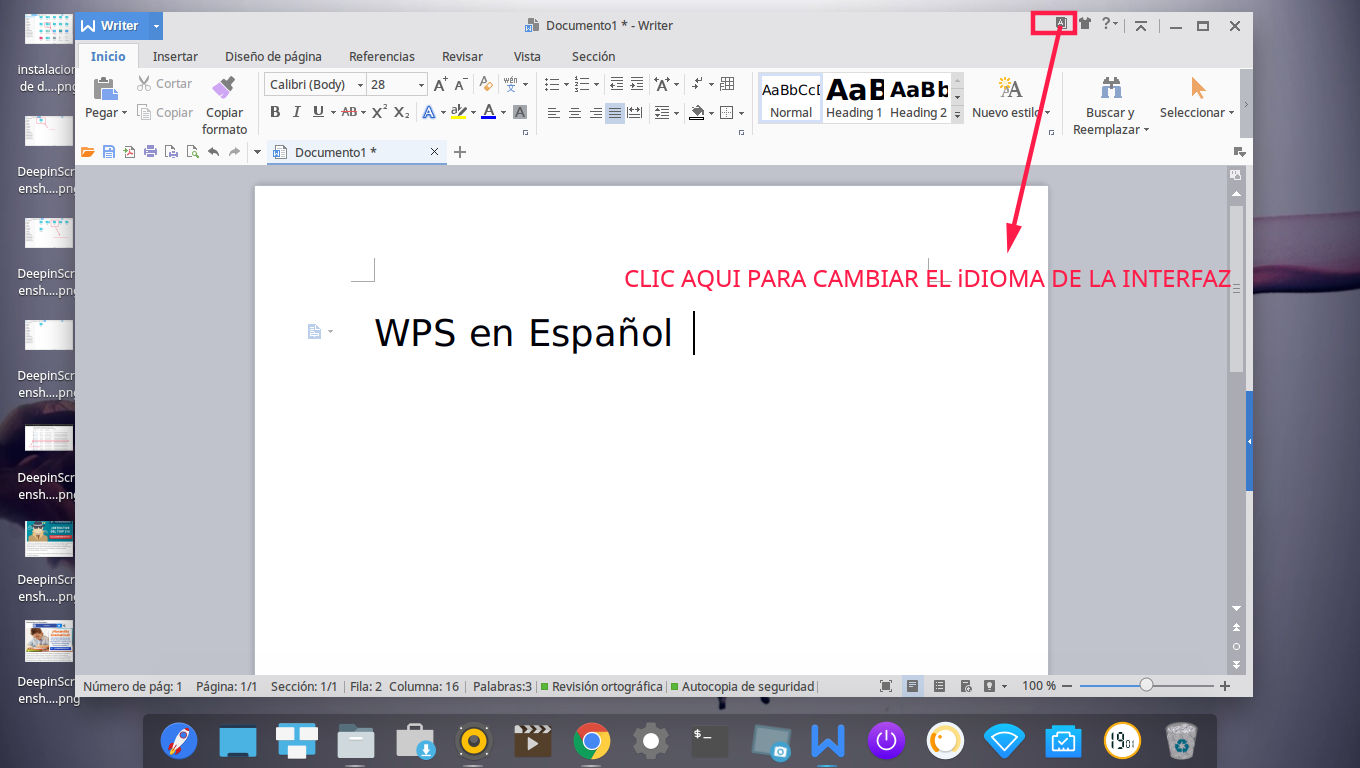Toggle bold formatting

[275, 112]
